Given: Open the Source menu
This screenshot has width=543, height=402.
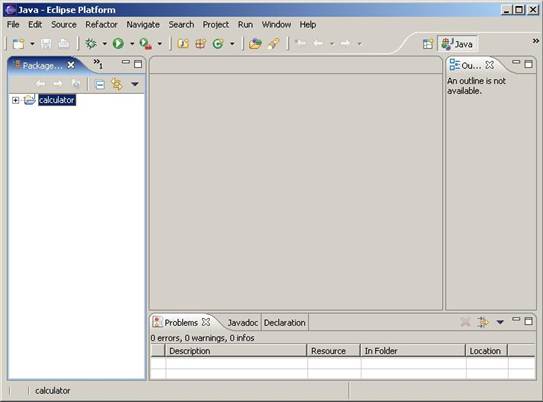Looking at the screenshot, I should click(x=64, y=25).
